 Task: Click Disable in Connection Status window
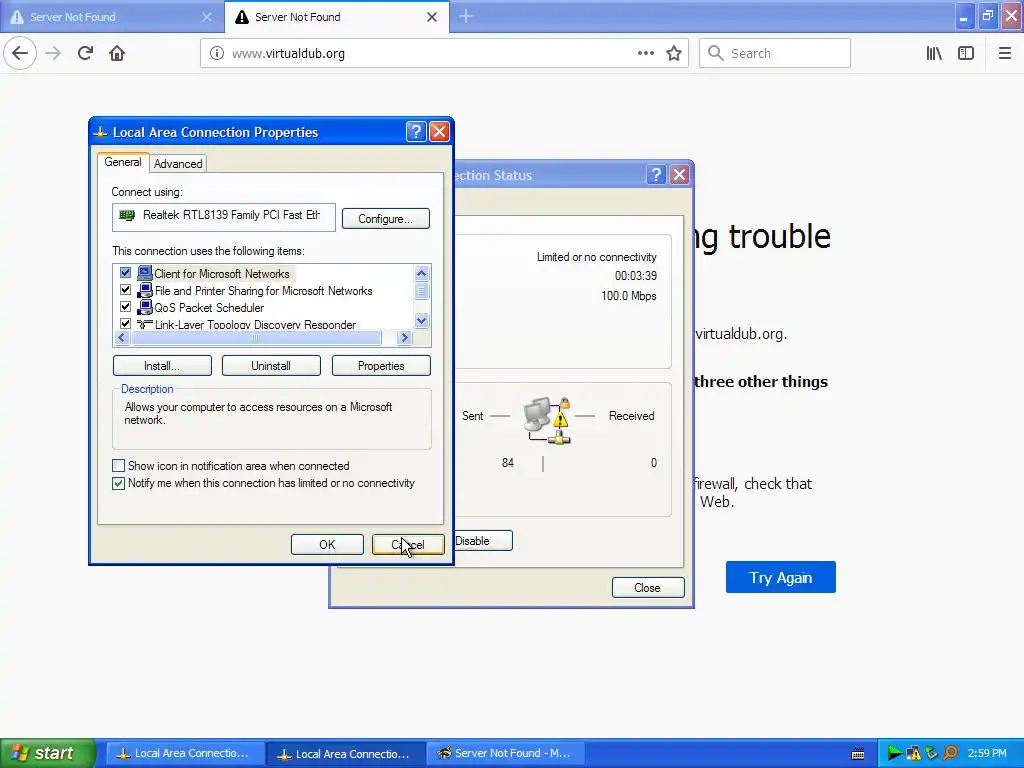(x=482, y=541)
